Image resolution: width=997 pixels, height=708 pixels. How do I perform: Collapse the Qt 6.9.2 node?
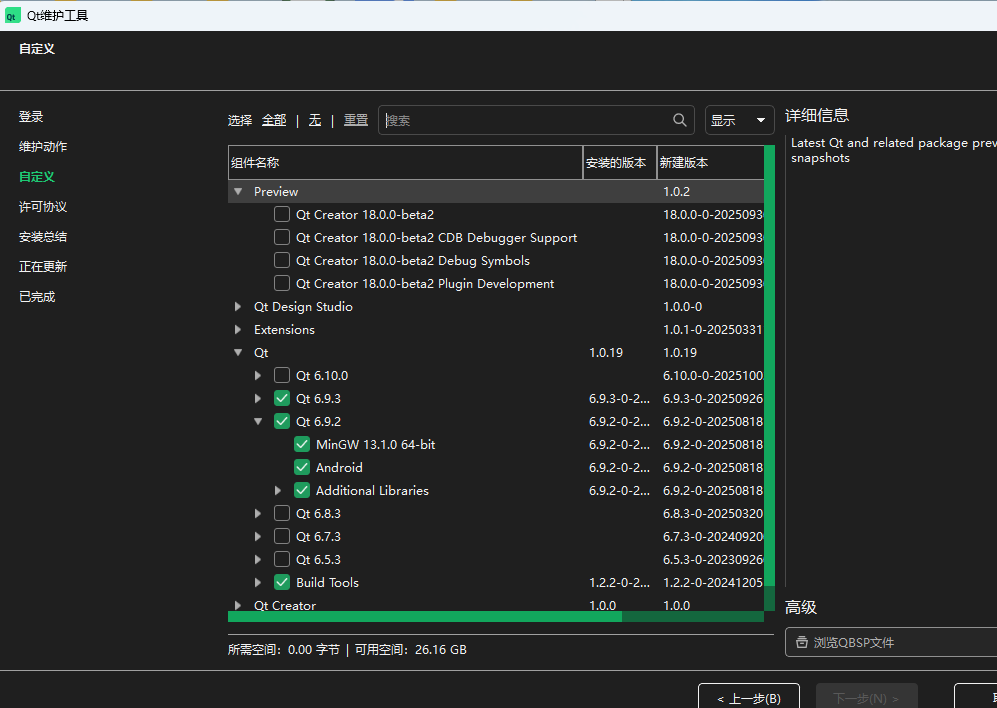click(258, 421)
